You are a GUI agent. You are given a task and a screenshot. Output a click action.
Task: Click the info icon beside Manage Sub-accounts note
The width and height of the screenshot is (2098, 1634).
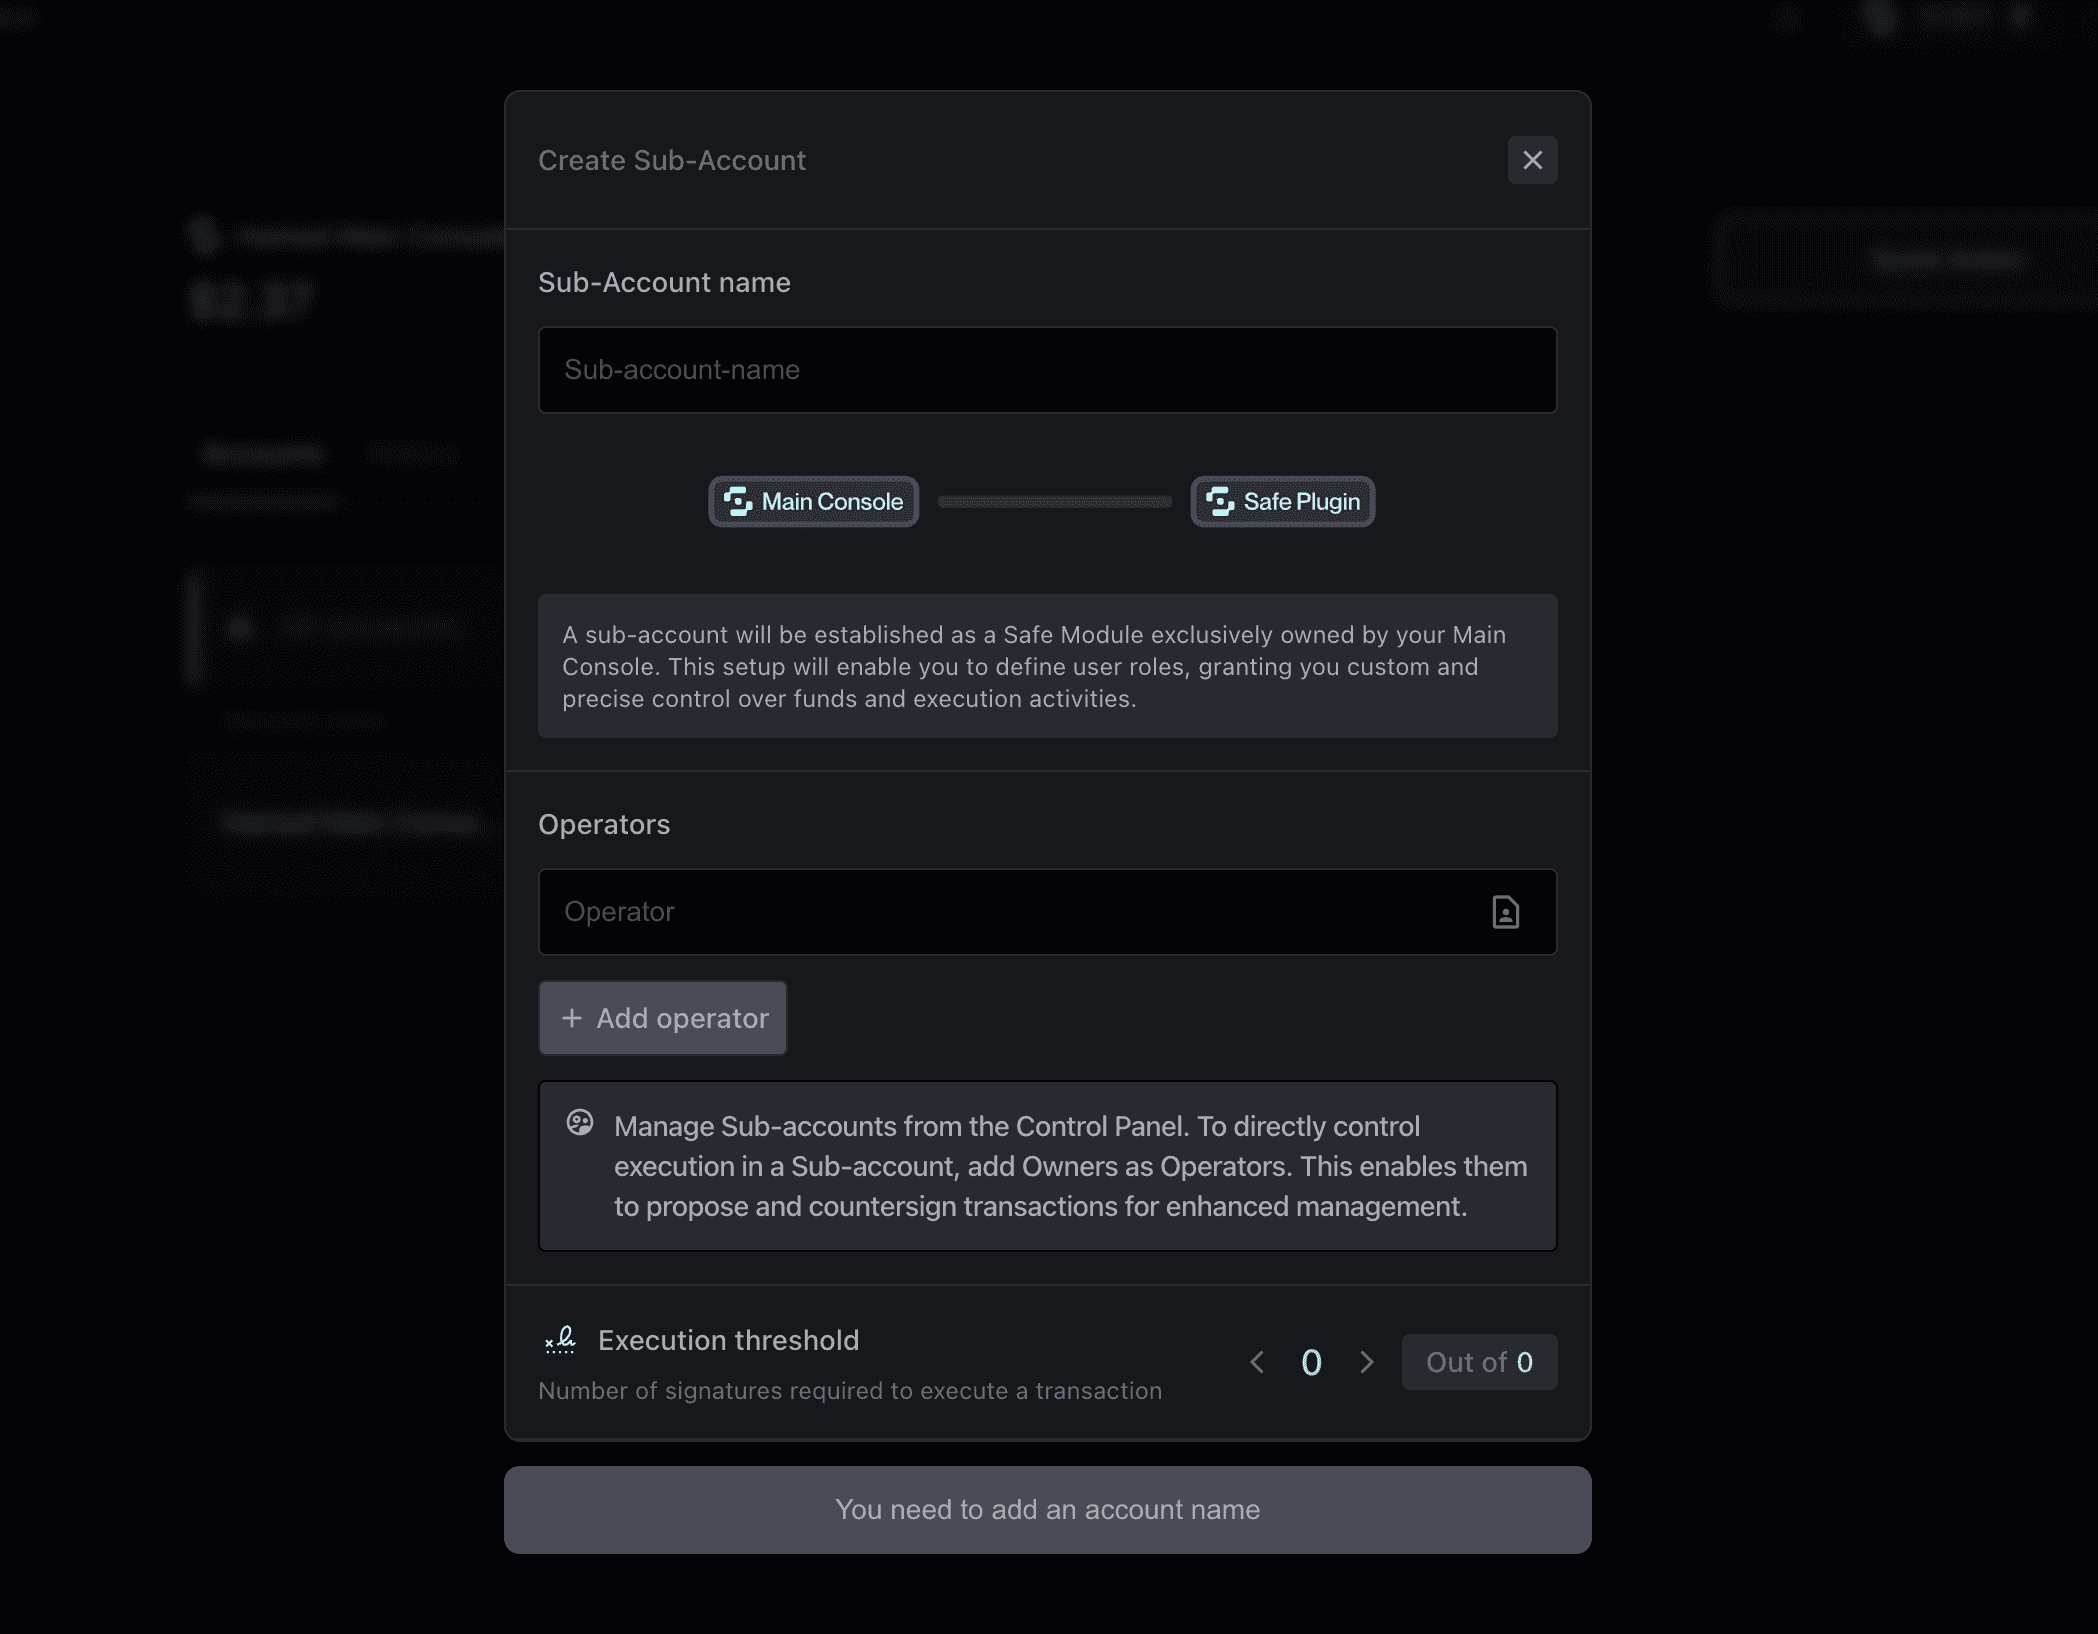pyautogui.click(x=580, y=1123)
